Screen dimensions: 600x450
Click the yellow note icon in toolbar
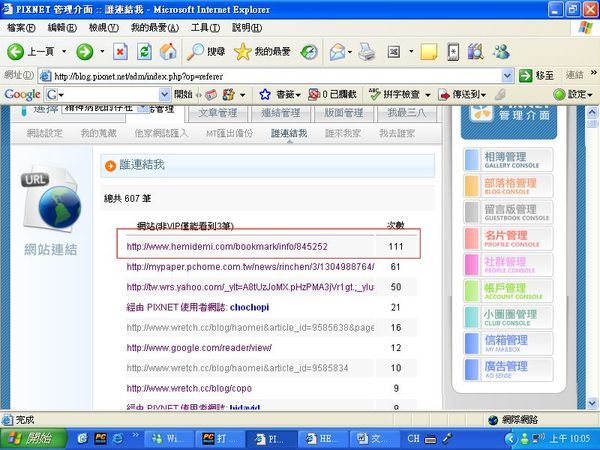click(x=429, y=52)
